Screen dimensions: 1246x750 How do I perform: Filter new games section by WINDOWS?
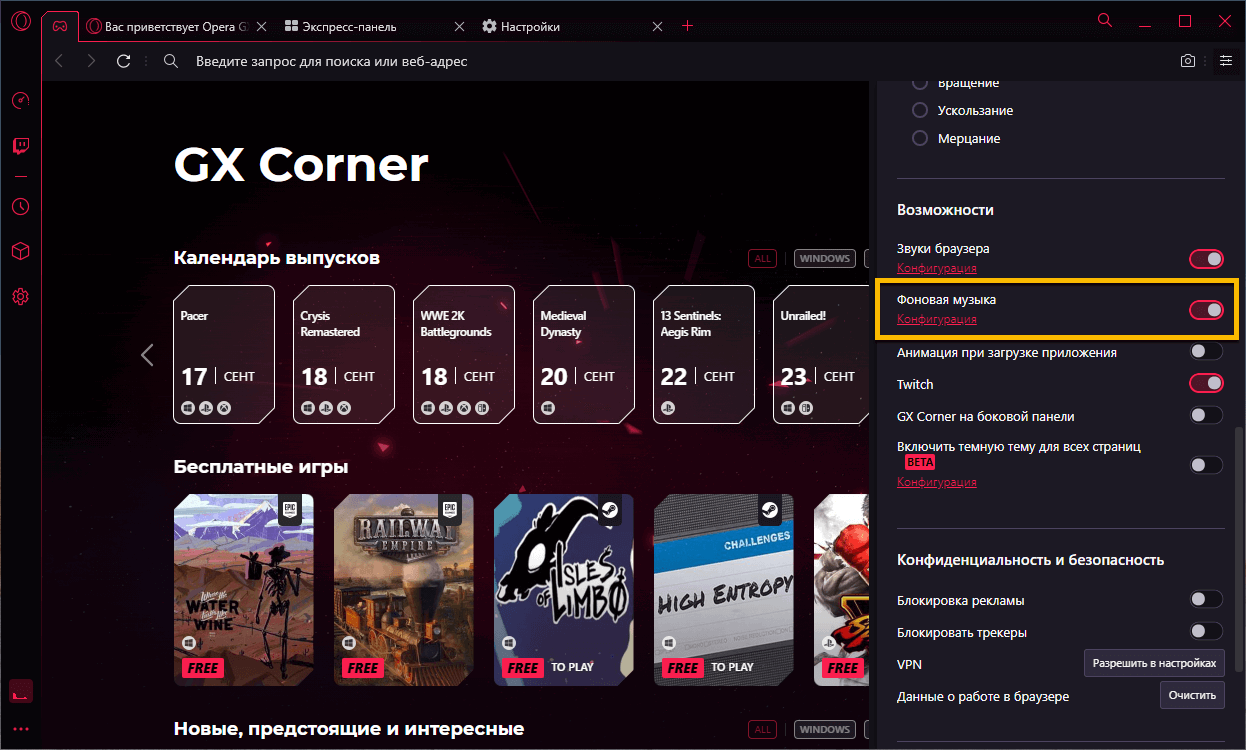pos(824,730)
